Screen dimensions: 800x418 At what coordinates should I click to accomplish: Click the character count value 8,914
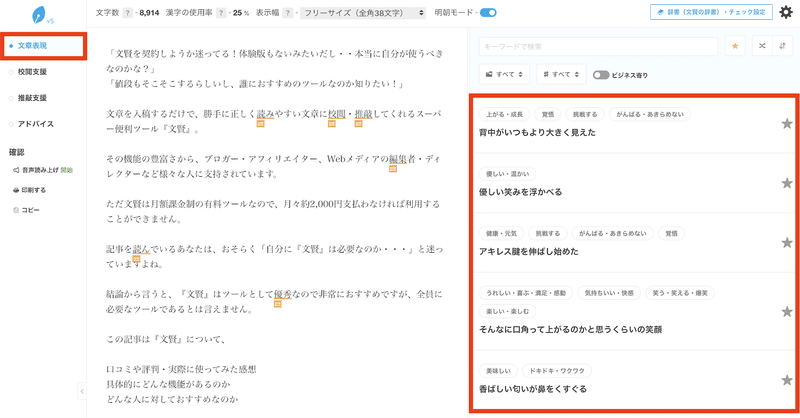pyautogui.click(x=149, y=13)
